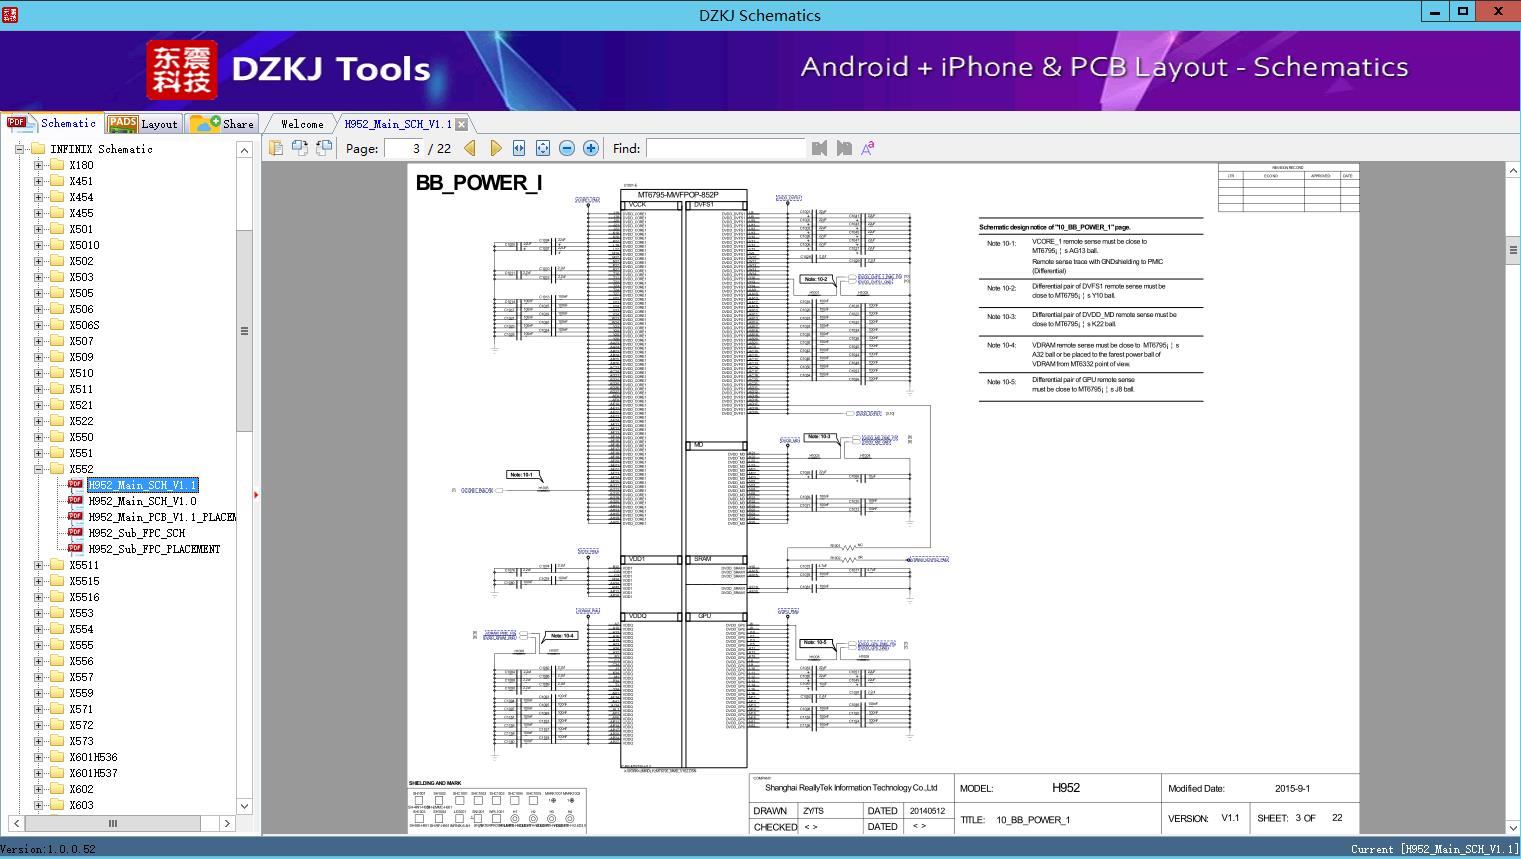
Task: Open the H952_Sub_FPC_PLACEMENT file
Action: pyautogui.click(x=154, y=549)
